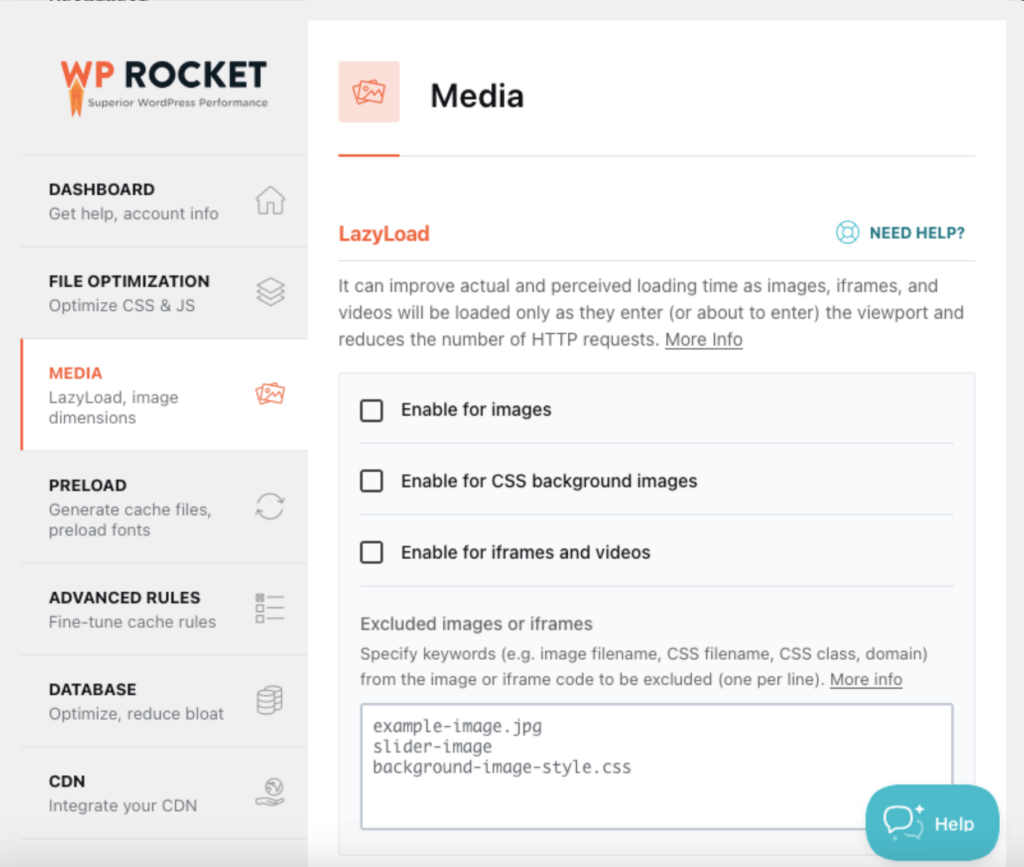Image resolution: width=1024 pixels, height=867 pixels.
Task: Click the File Optimization layers icon
Action: [270, 292]
